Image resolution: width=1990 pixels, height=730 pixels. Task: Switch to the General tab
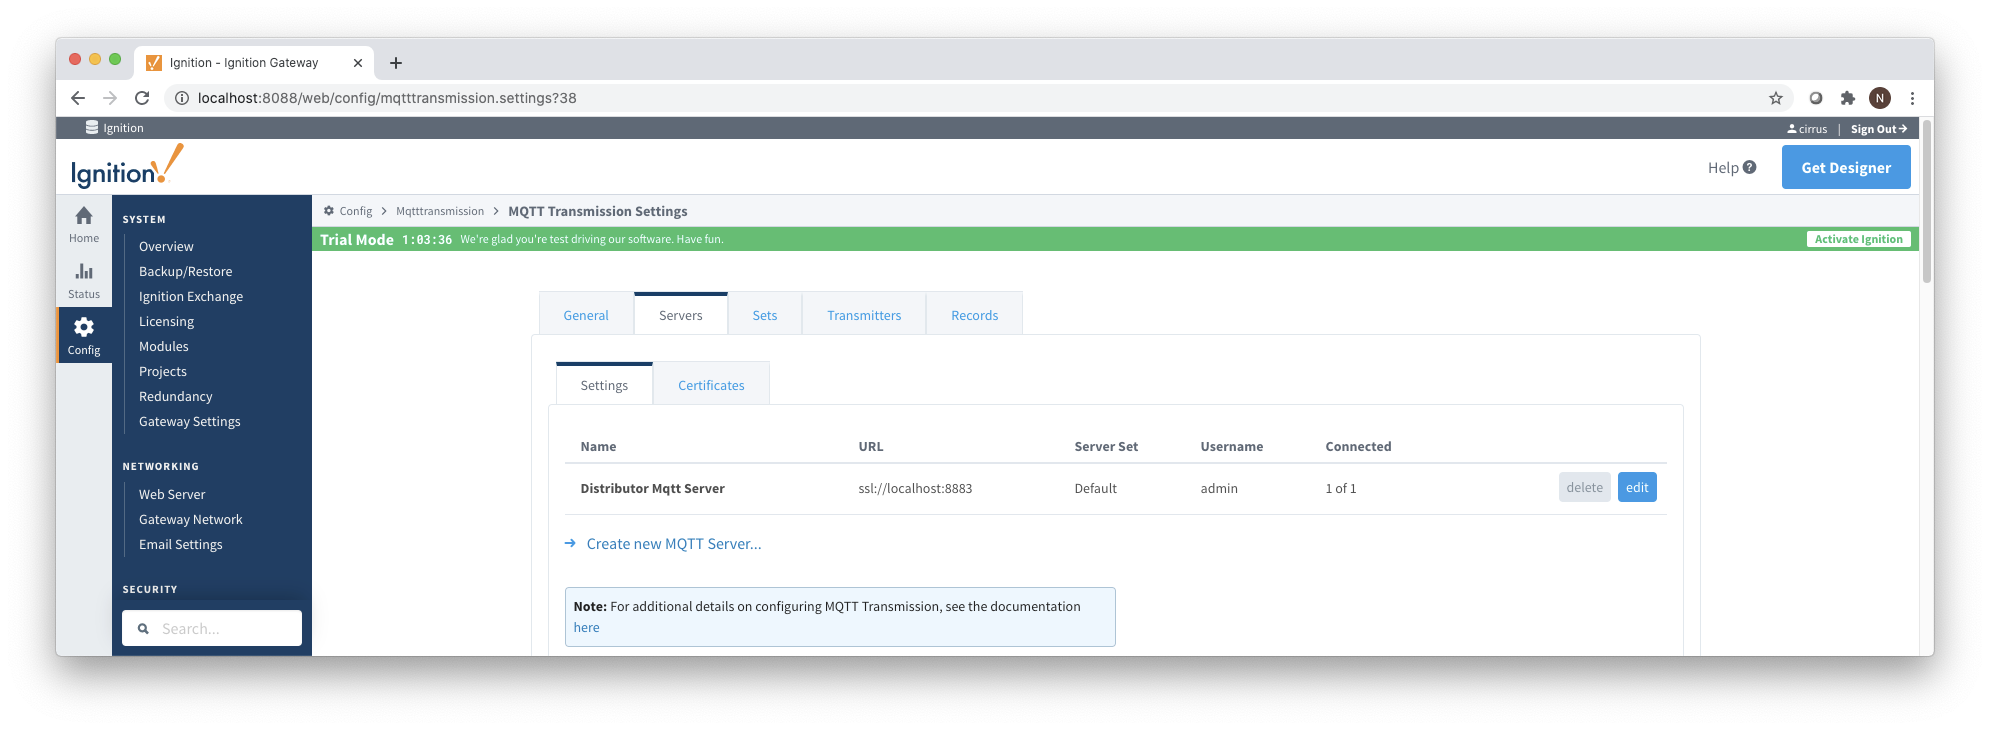[586, 315]
